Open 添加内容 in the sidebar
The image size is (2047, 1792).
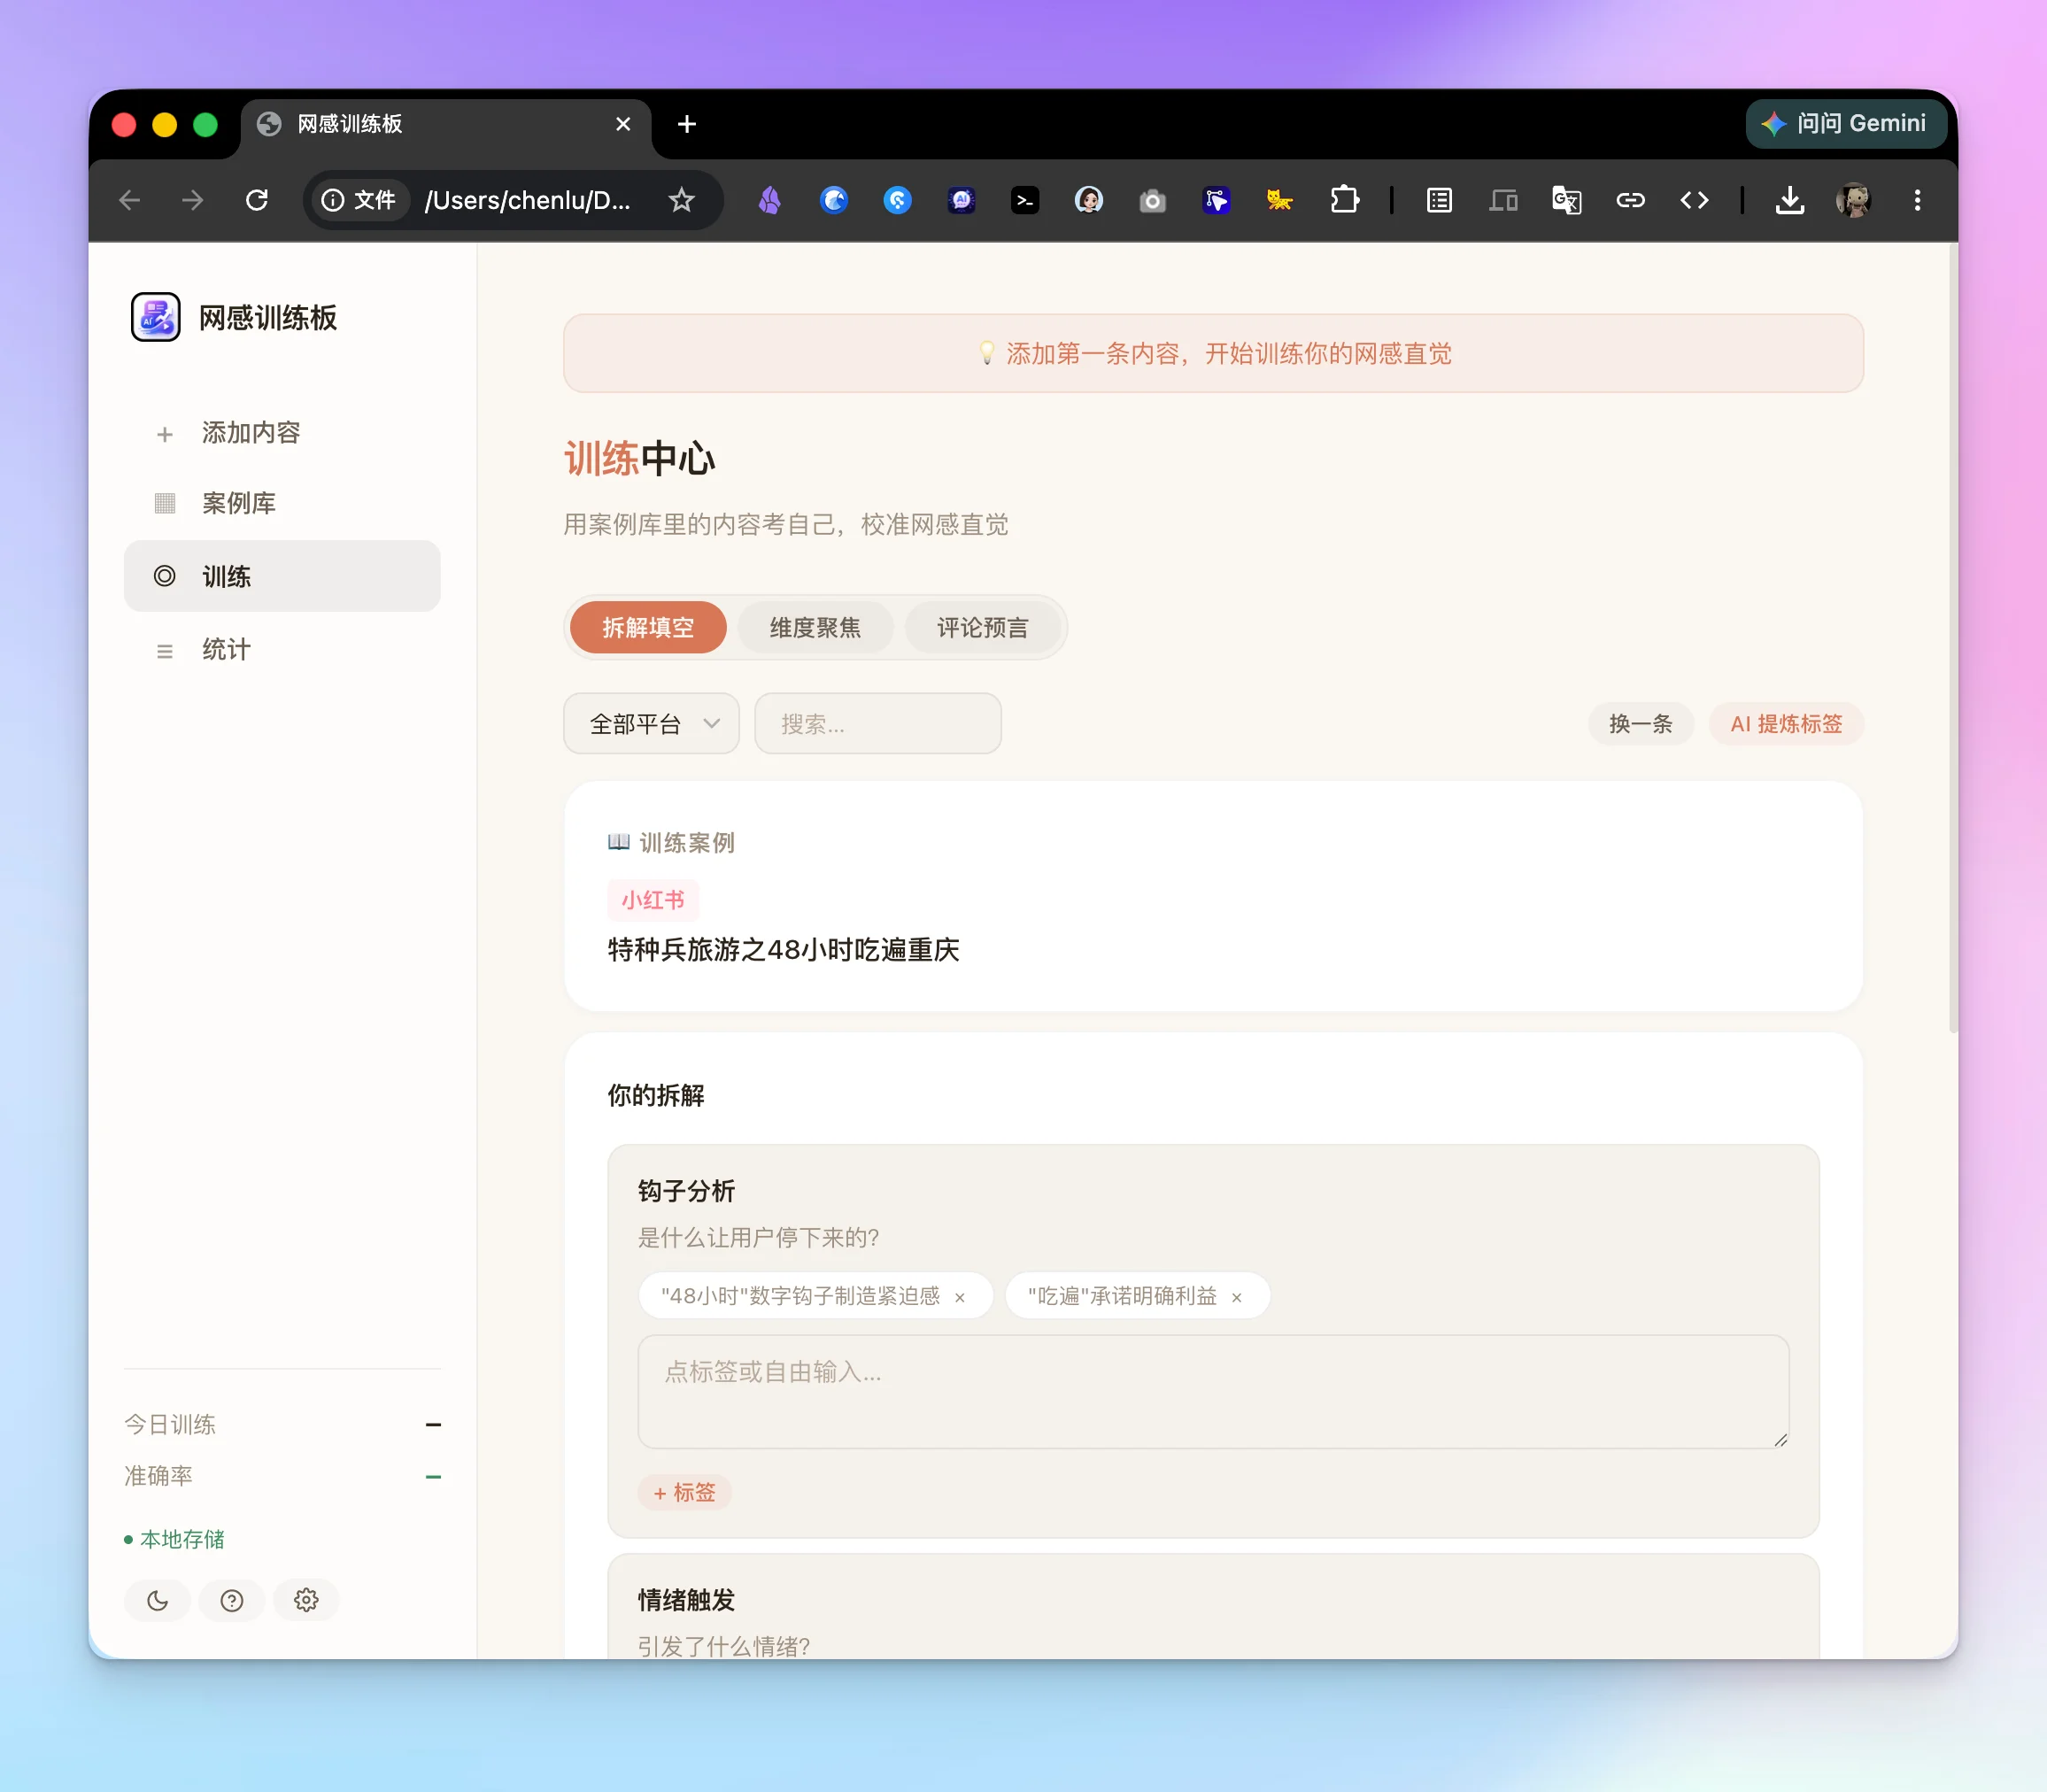pyautogui.click(x=282, y=432)
